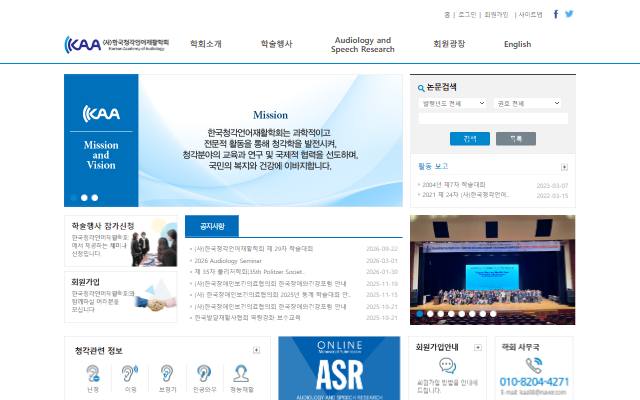Expand 회원가입안내 with plus icon

tap(478, 347)
